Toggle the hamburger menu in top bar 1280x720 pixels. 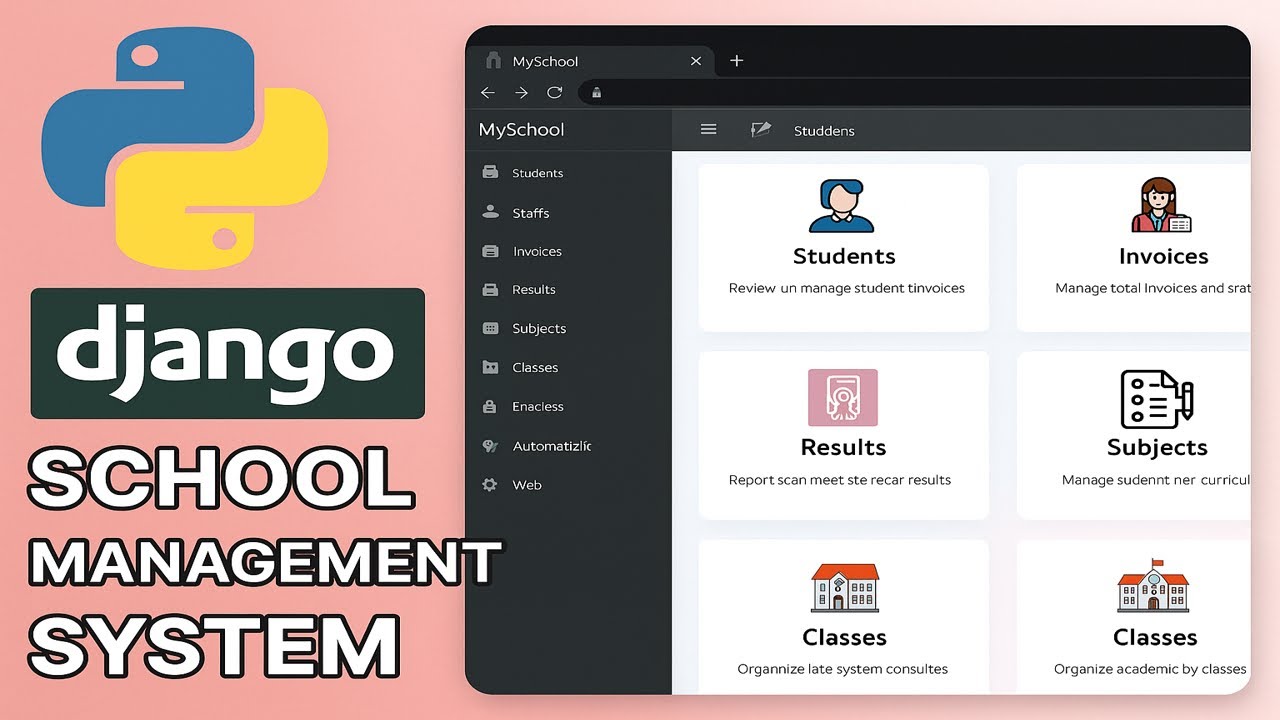(x=709, y=129)
